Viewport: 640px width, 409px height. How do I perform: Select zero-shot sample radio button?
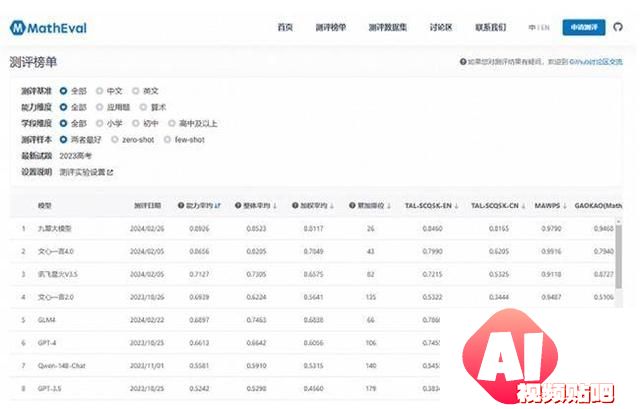(115, 140)
